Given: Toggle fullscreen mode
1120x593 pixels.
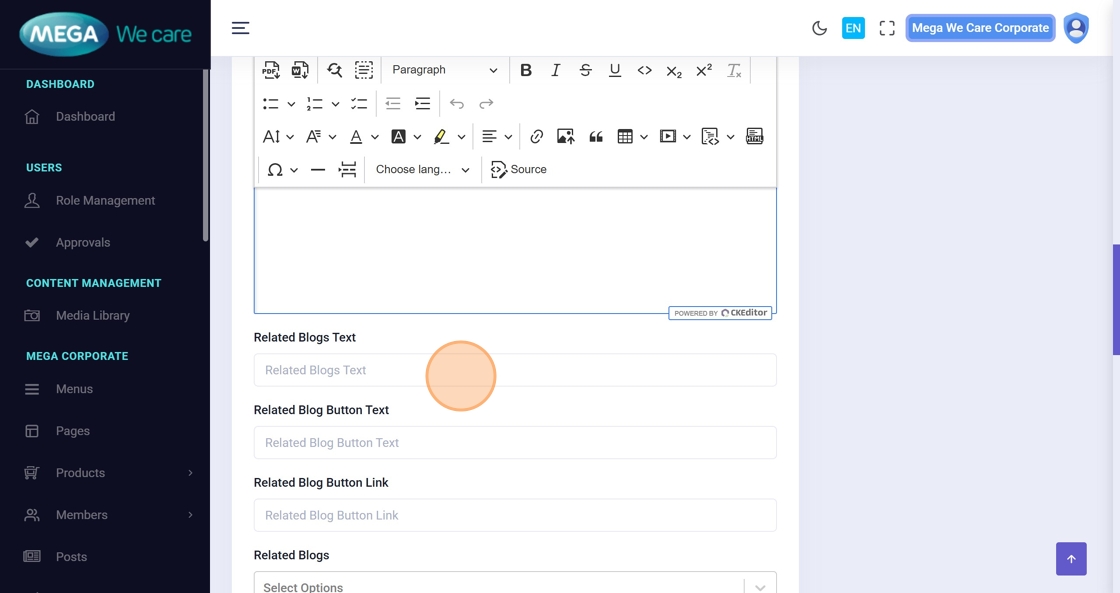Looking at the screenshot, I should tap(887, 28).
